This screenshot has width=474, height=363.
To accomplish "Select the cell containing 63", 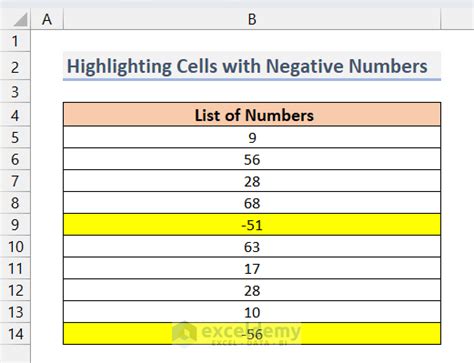I will click(x=252, y=247).
